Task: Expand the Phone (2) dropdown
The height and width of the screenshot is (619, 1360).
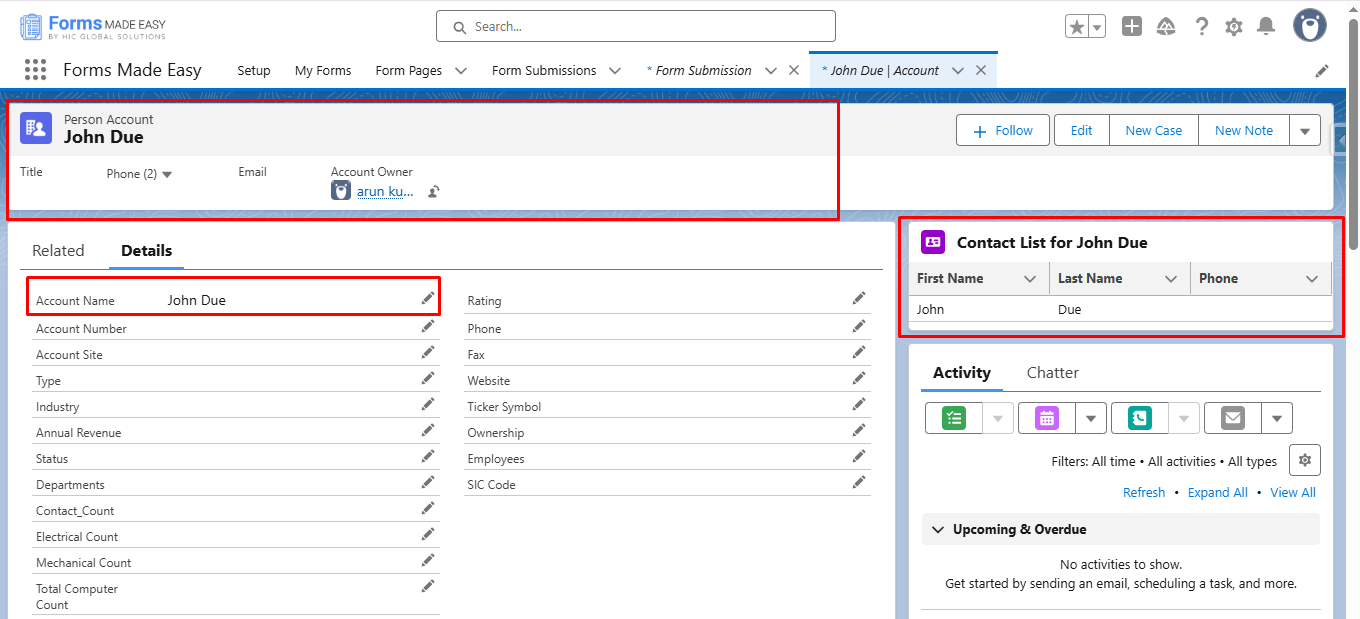Action: (167, 174)
